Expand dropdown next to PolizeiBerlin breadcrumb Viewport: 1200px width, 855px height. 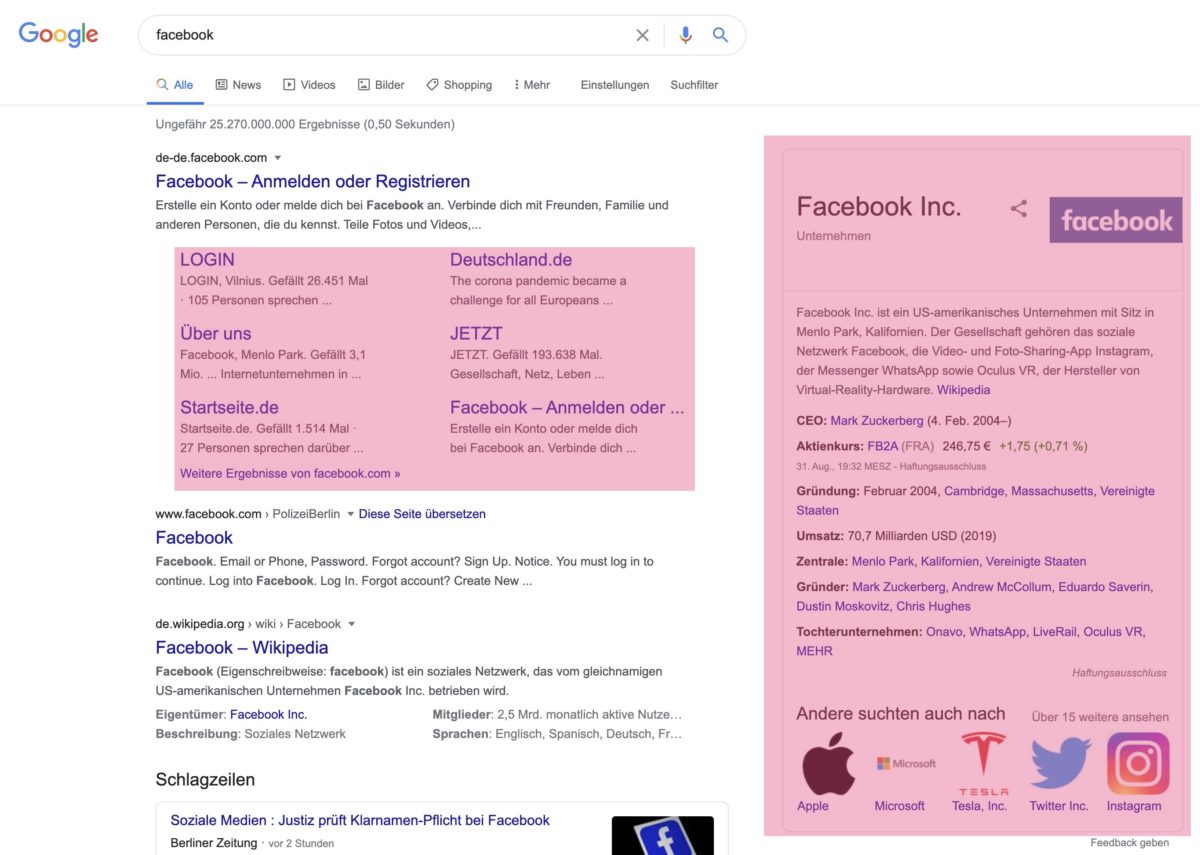[351, 514]
